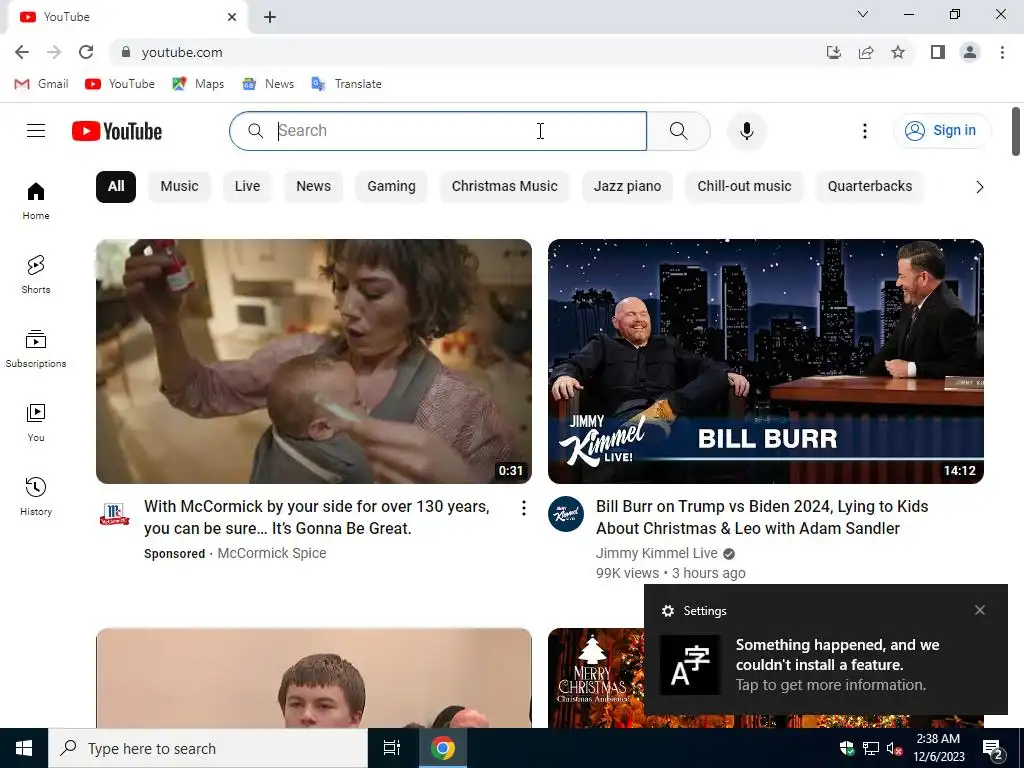Select the Chill-out music chip
The image size is (1024, 768).
(744, 187)
